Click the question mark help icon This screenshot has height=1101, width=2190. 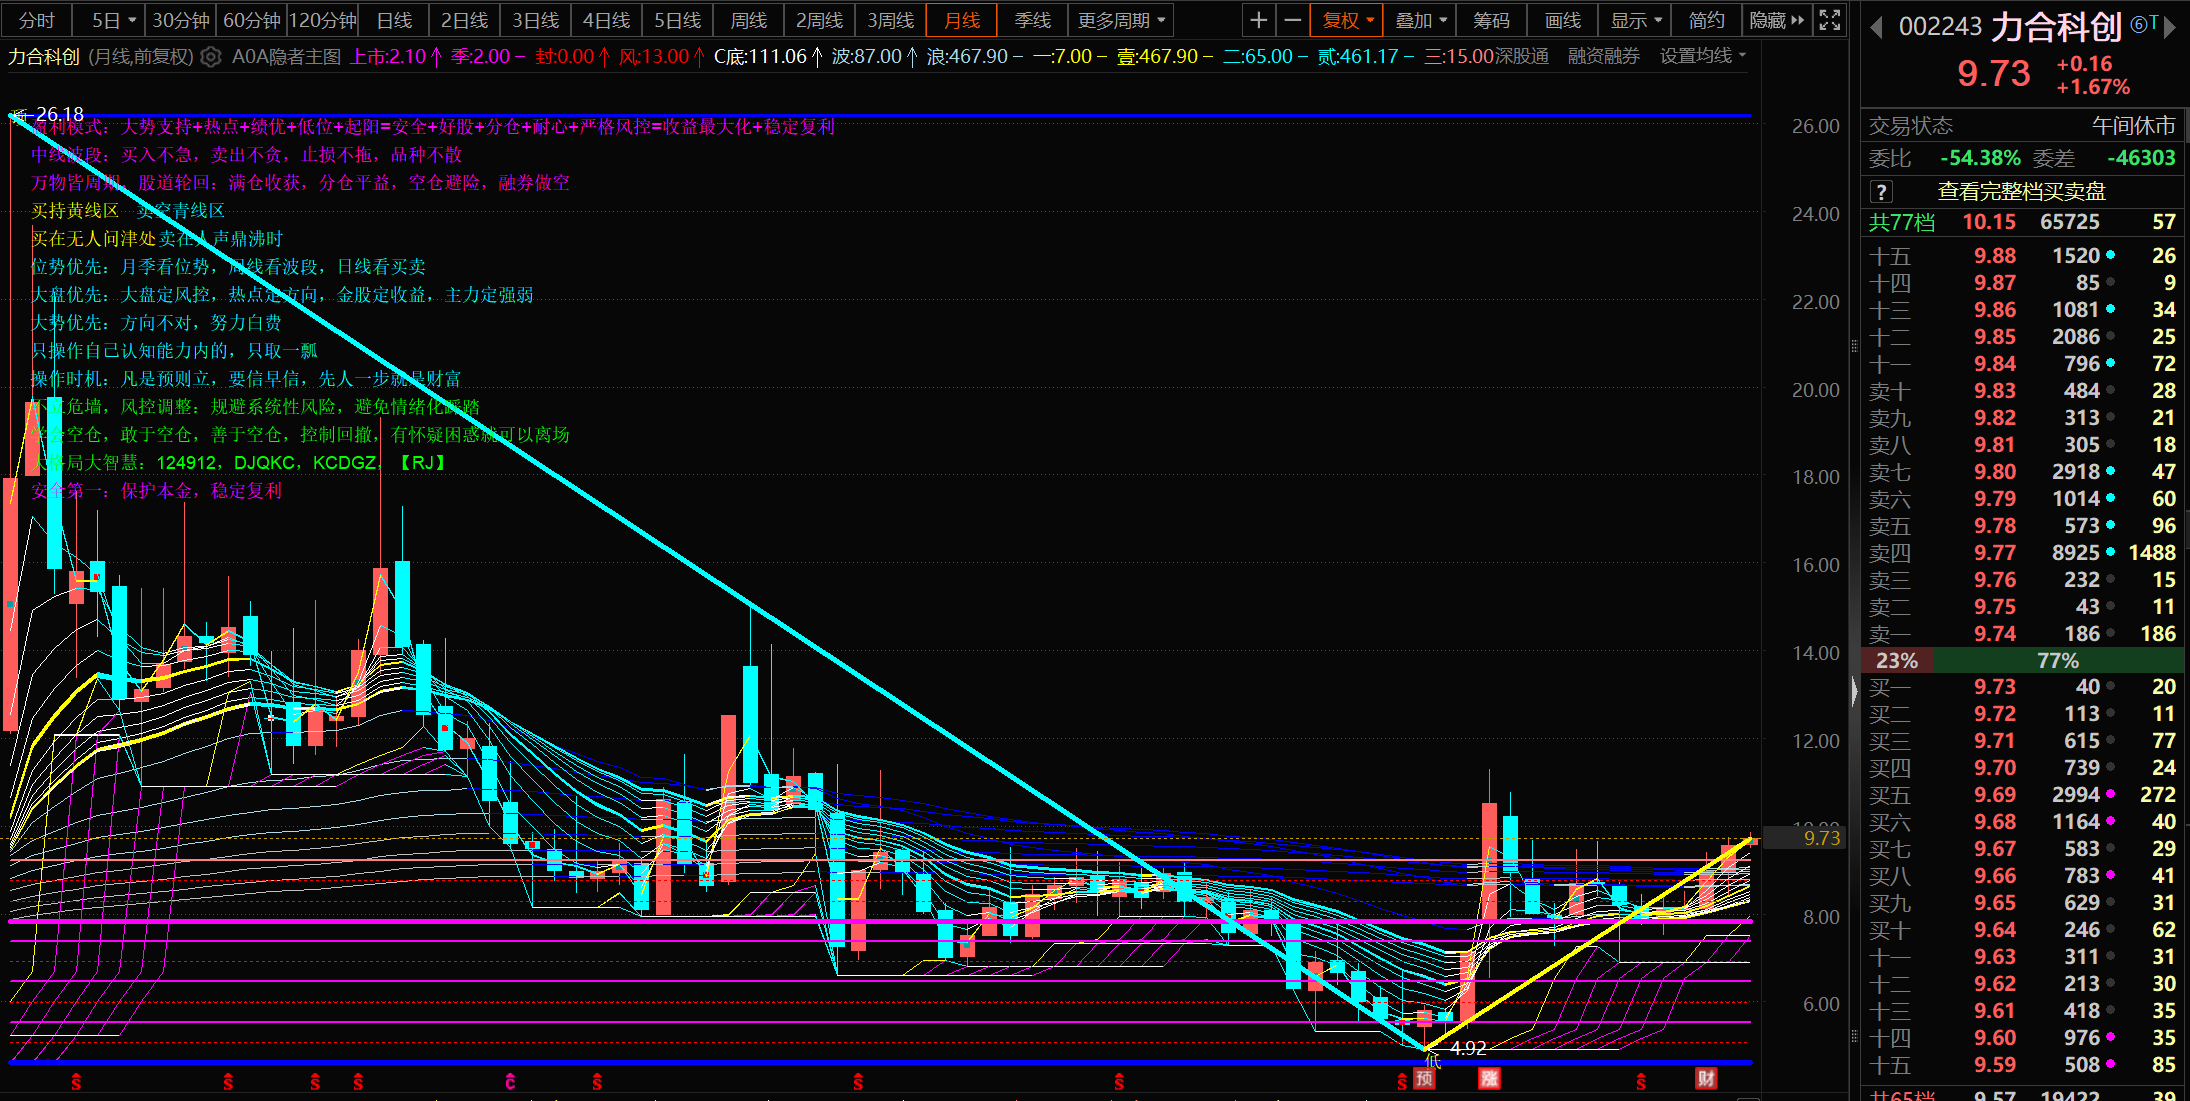pos(1881,192)
